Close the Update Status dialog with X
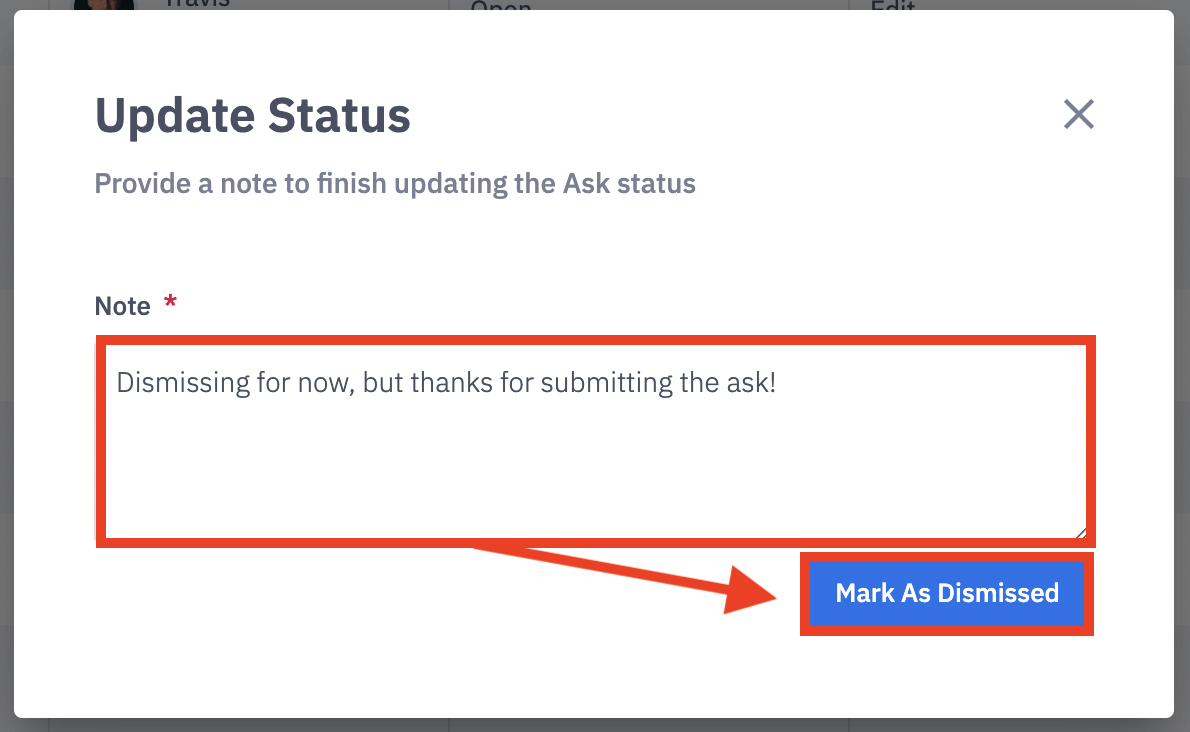This screenshot has height=732, width=1190. tap(1078, 114)
